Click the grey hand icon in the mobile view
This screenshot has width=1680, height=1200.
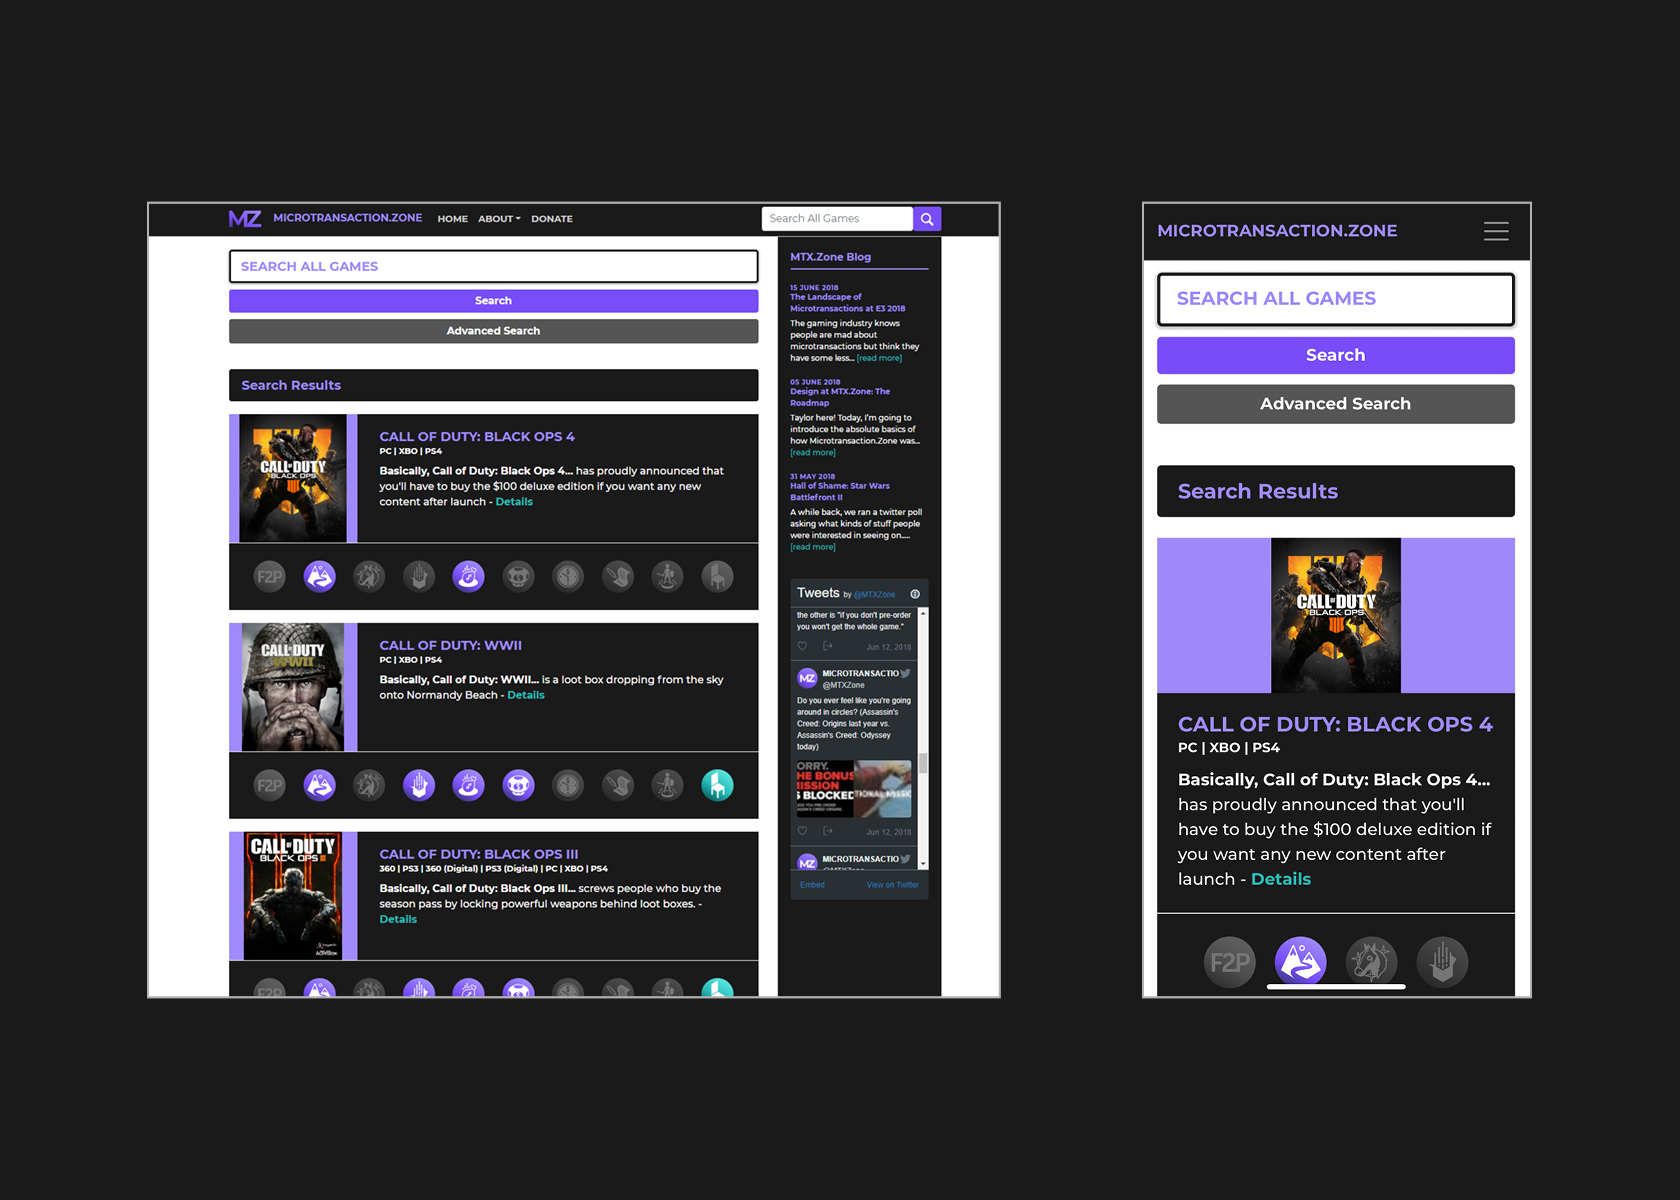pyautogui.click(x=1442, y=962)
